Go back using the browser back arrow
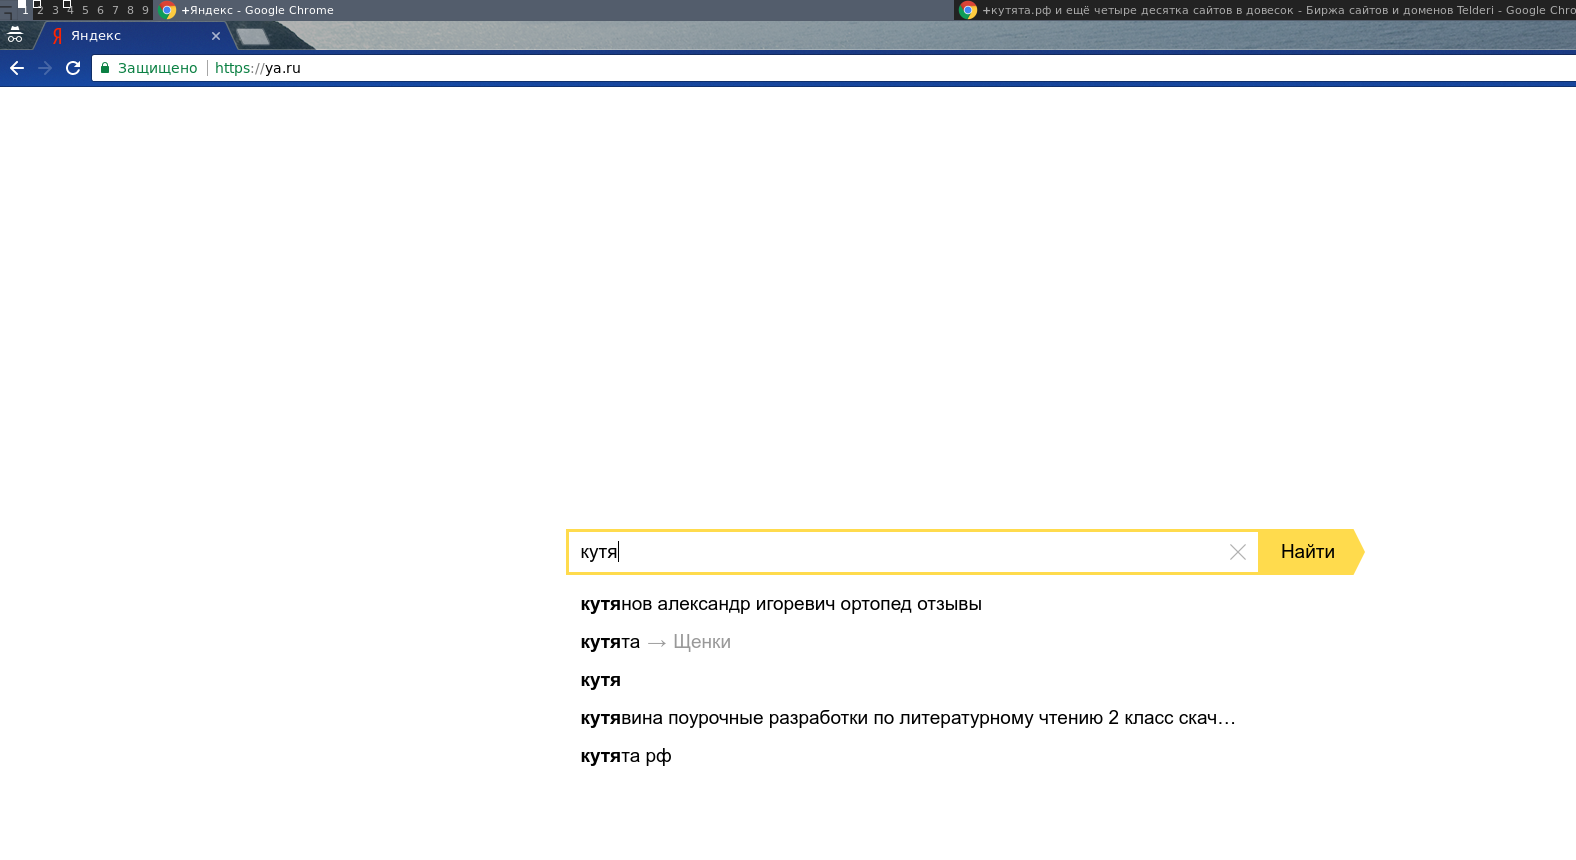This screenshot has height=860, width=1576. tap(17, 68)
